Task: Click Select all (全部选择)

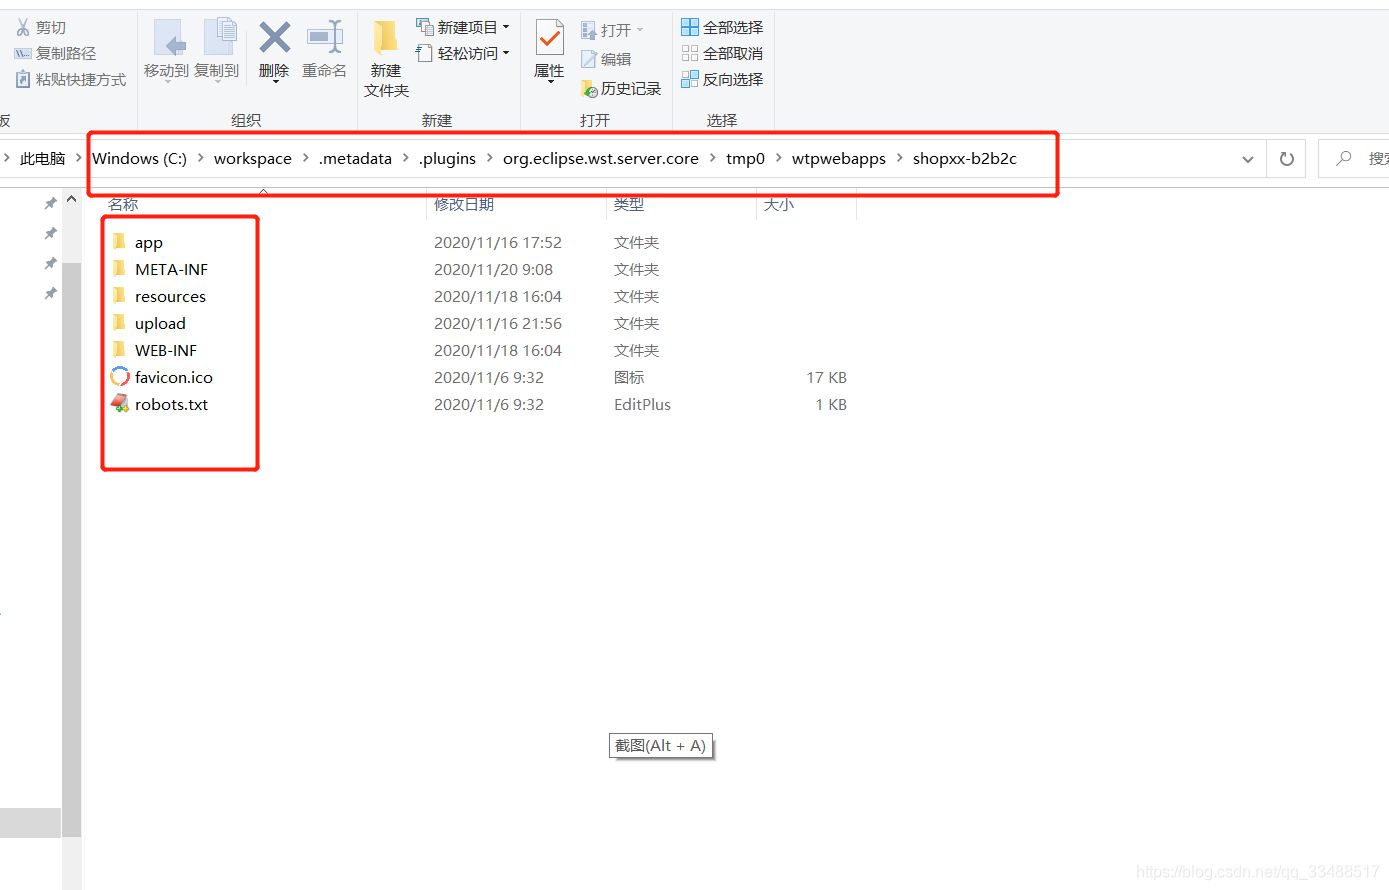Action: [722, 27]
